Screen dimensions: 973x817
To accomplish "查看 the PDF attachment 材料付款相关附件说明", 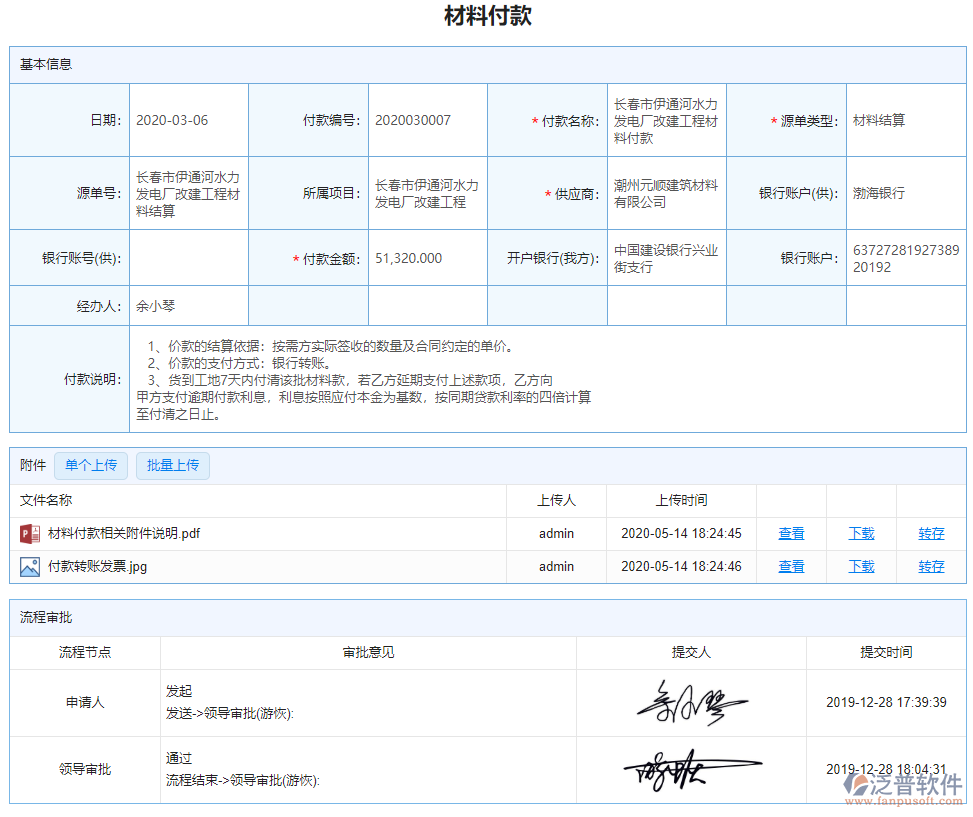I will point(790,533).
